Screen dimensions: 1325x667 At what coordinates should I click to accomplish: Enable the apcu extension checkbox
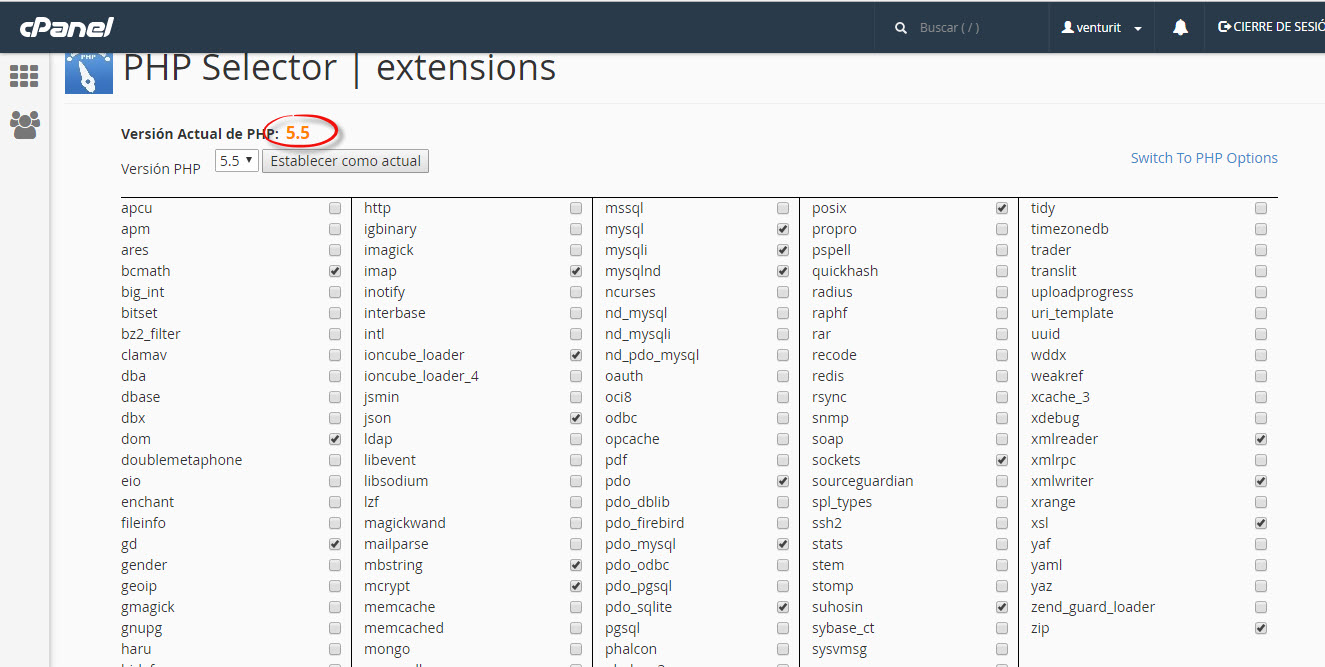coord(335,209)
